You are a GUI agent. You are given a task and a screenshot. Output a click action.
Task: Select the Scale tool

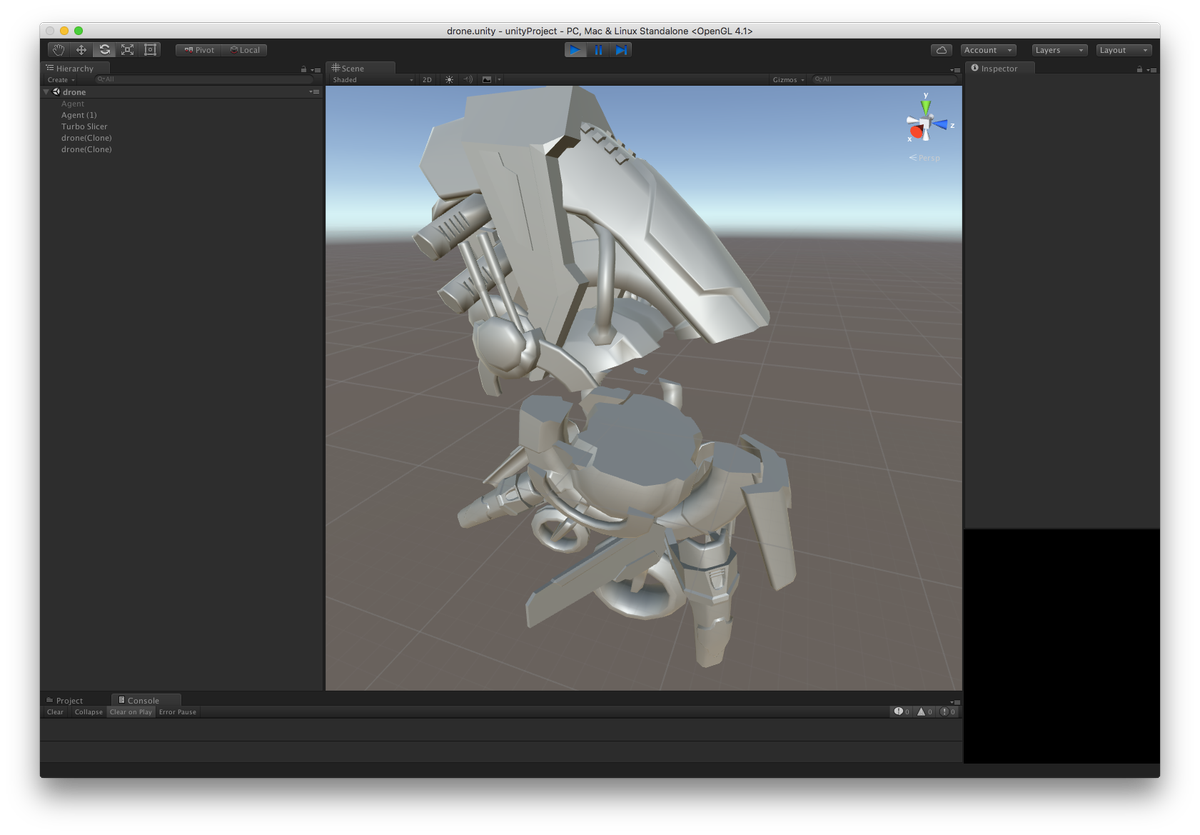coord(127,50)
